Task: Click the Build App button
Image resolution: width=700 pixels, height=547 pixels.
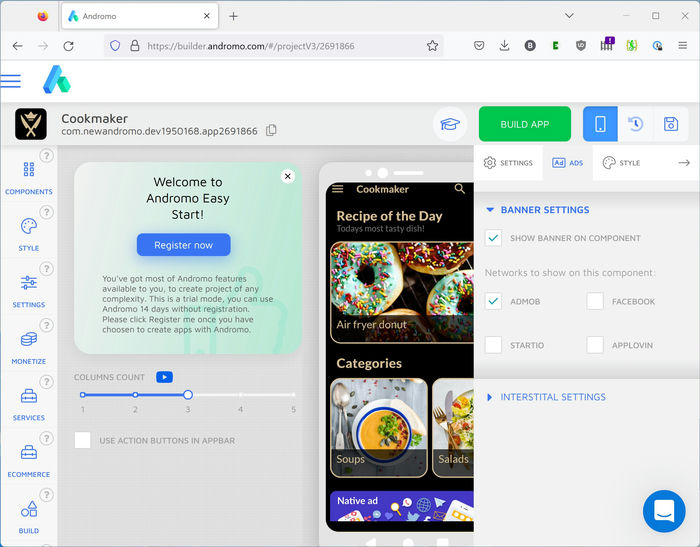Action: pos(525,124)
